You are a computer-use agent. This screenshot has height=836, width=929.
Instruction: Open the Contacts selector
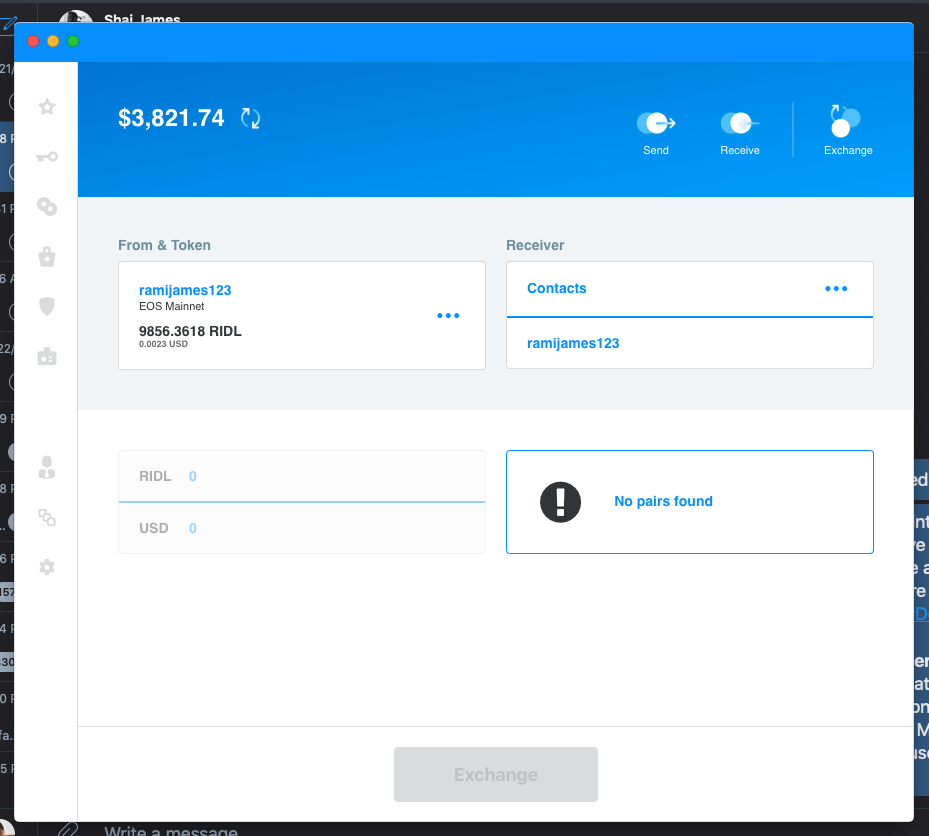[x=556, y=288]
